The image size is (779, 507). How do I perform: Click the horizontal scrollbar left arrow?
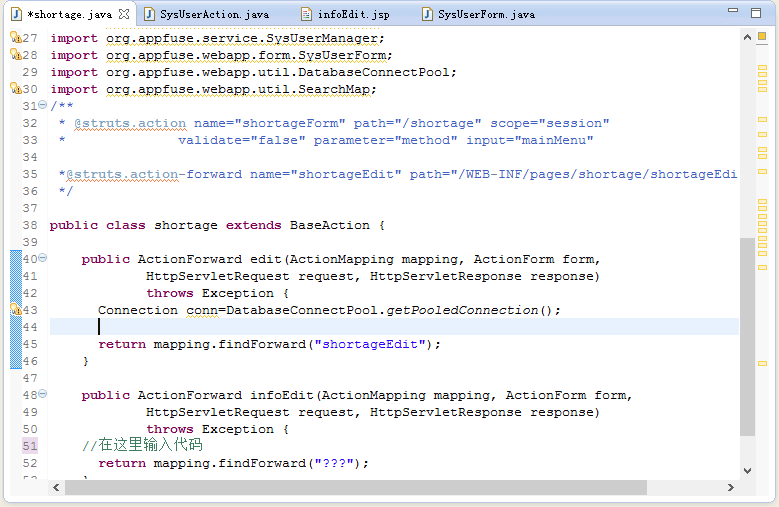pos(56,488)
